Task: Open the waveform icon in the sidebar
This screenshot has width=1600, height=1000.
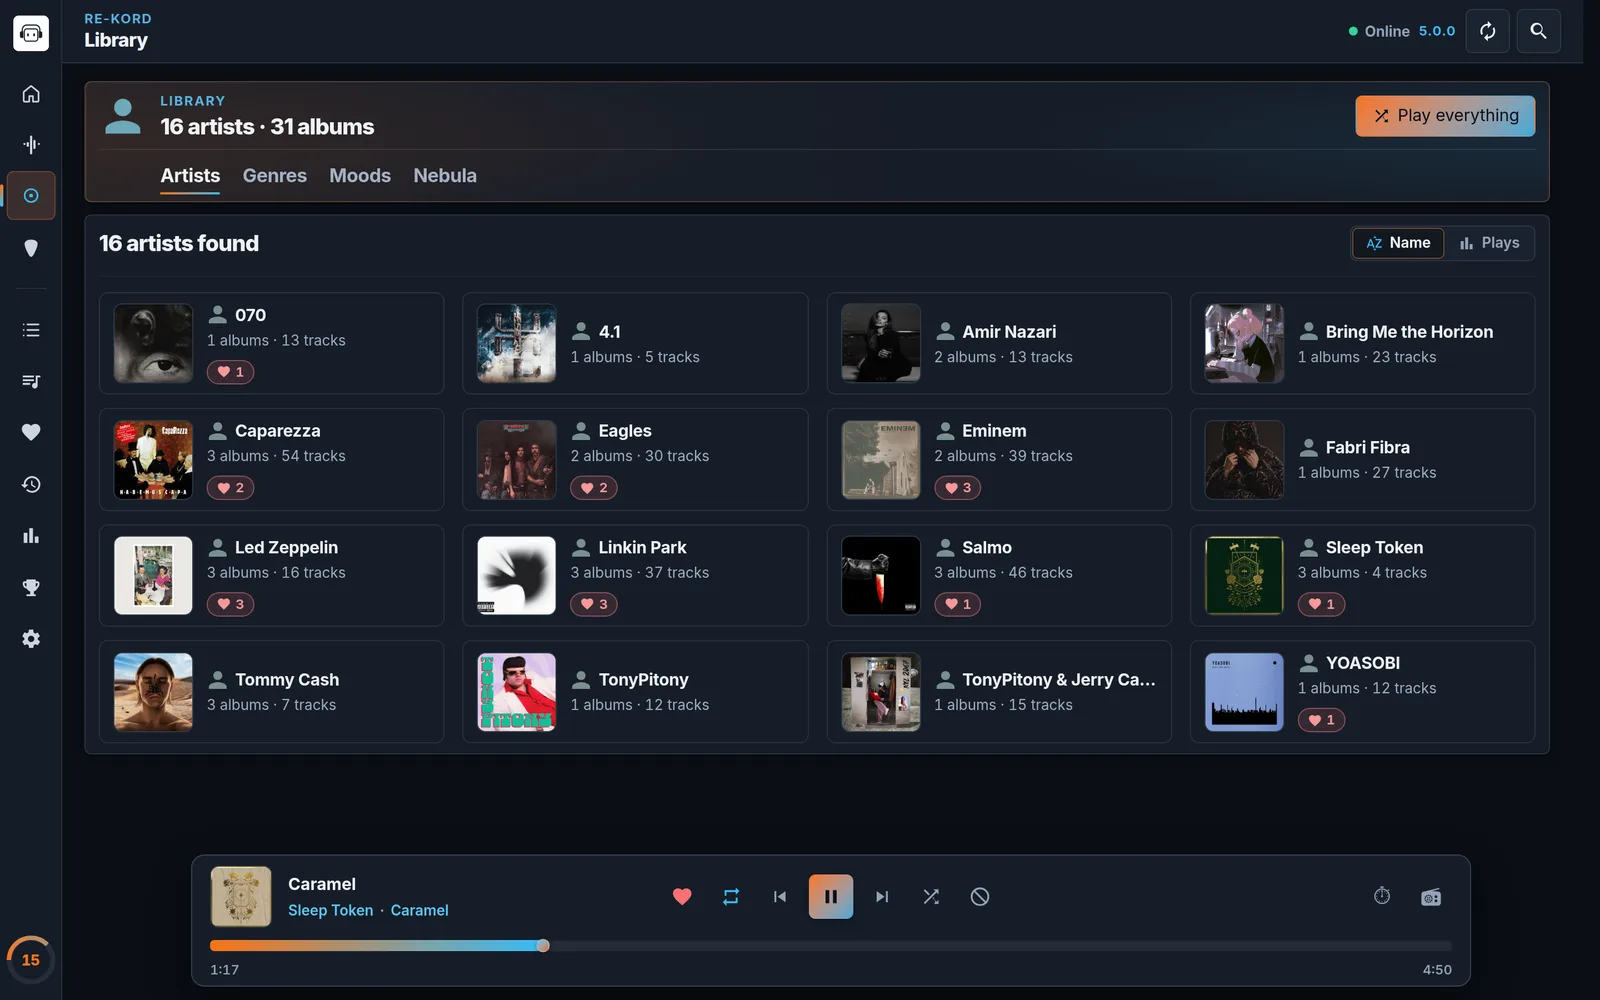Action: 31,145
